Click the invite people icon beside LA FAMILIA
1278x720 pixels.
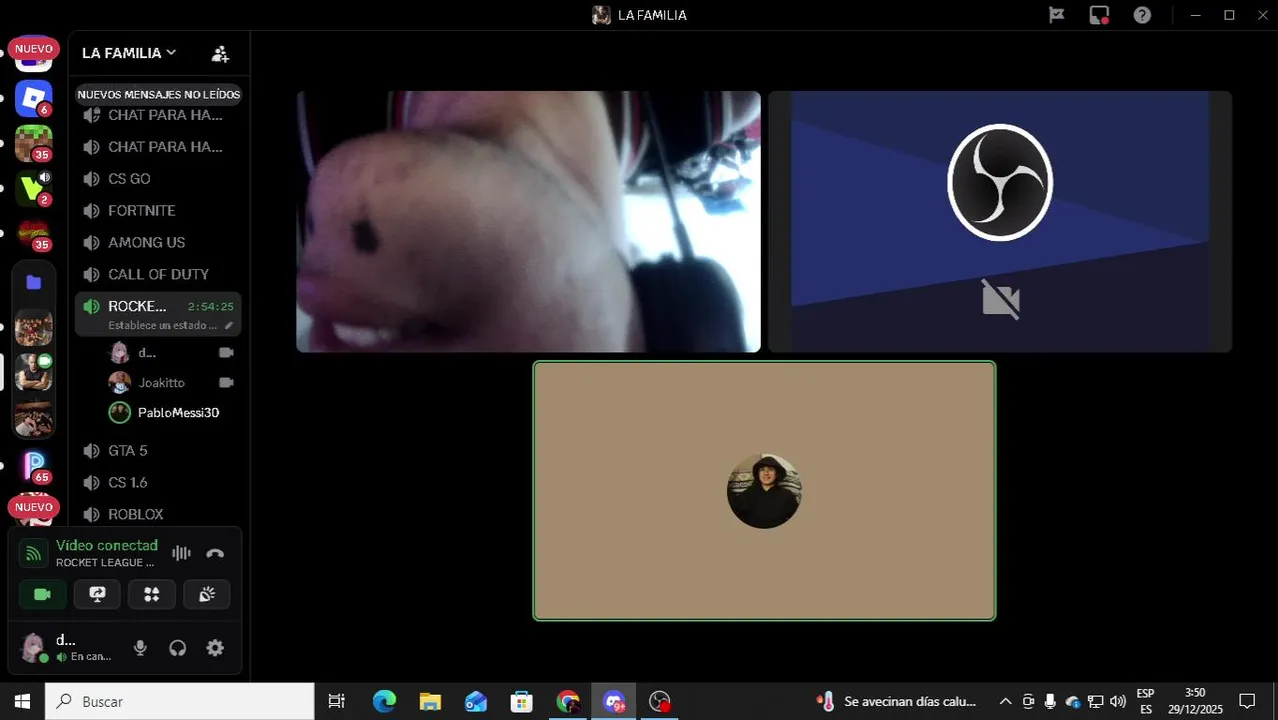[220, 54]
